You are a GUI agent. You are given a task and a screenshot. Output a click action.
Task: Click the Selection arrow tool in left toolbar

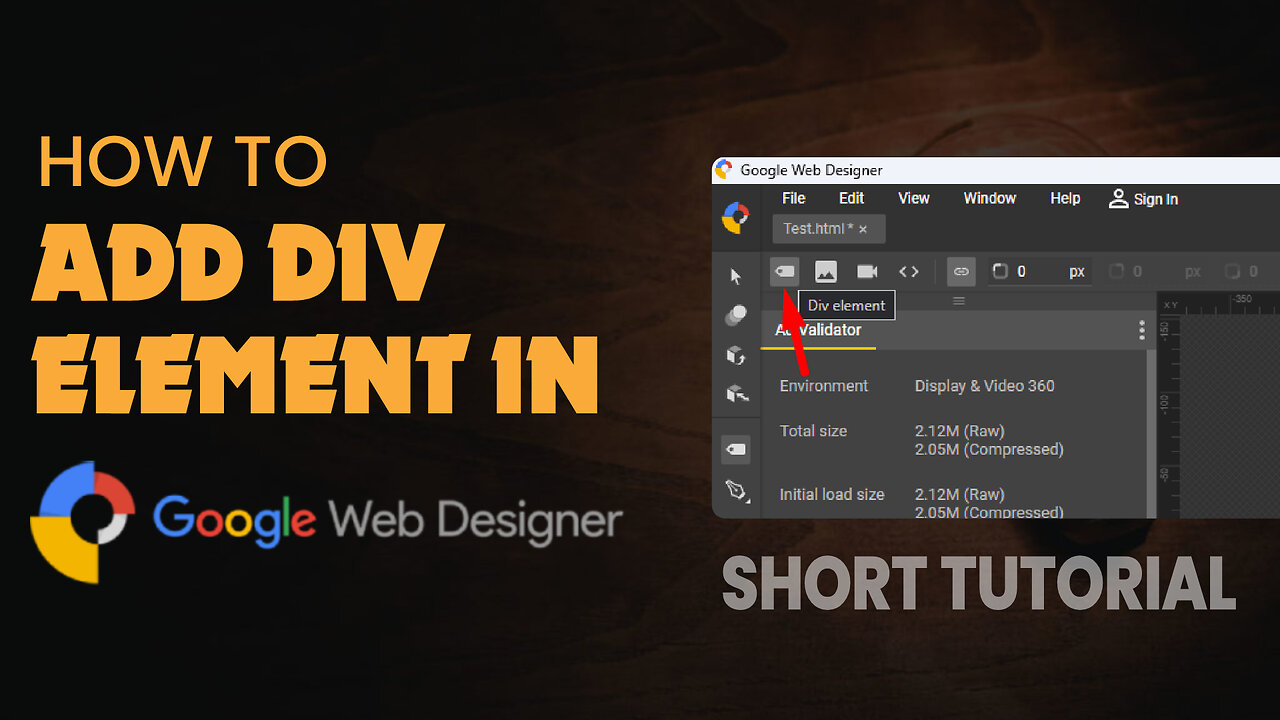(x=736, y=276)
